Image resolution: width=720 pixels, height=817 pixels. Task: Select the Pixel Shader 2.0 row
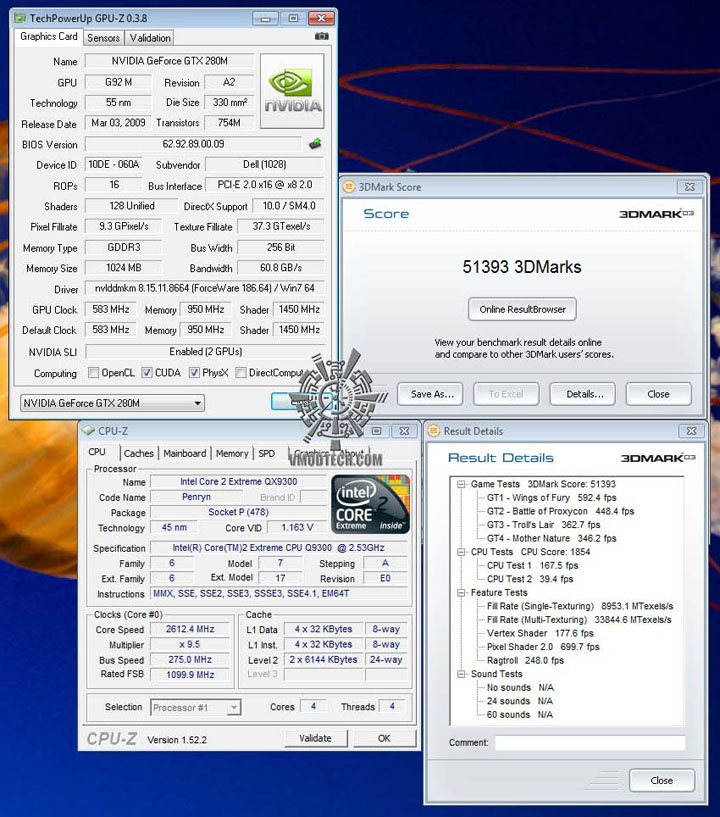click(543, 647)
